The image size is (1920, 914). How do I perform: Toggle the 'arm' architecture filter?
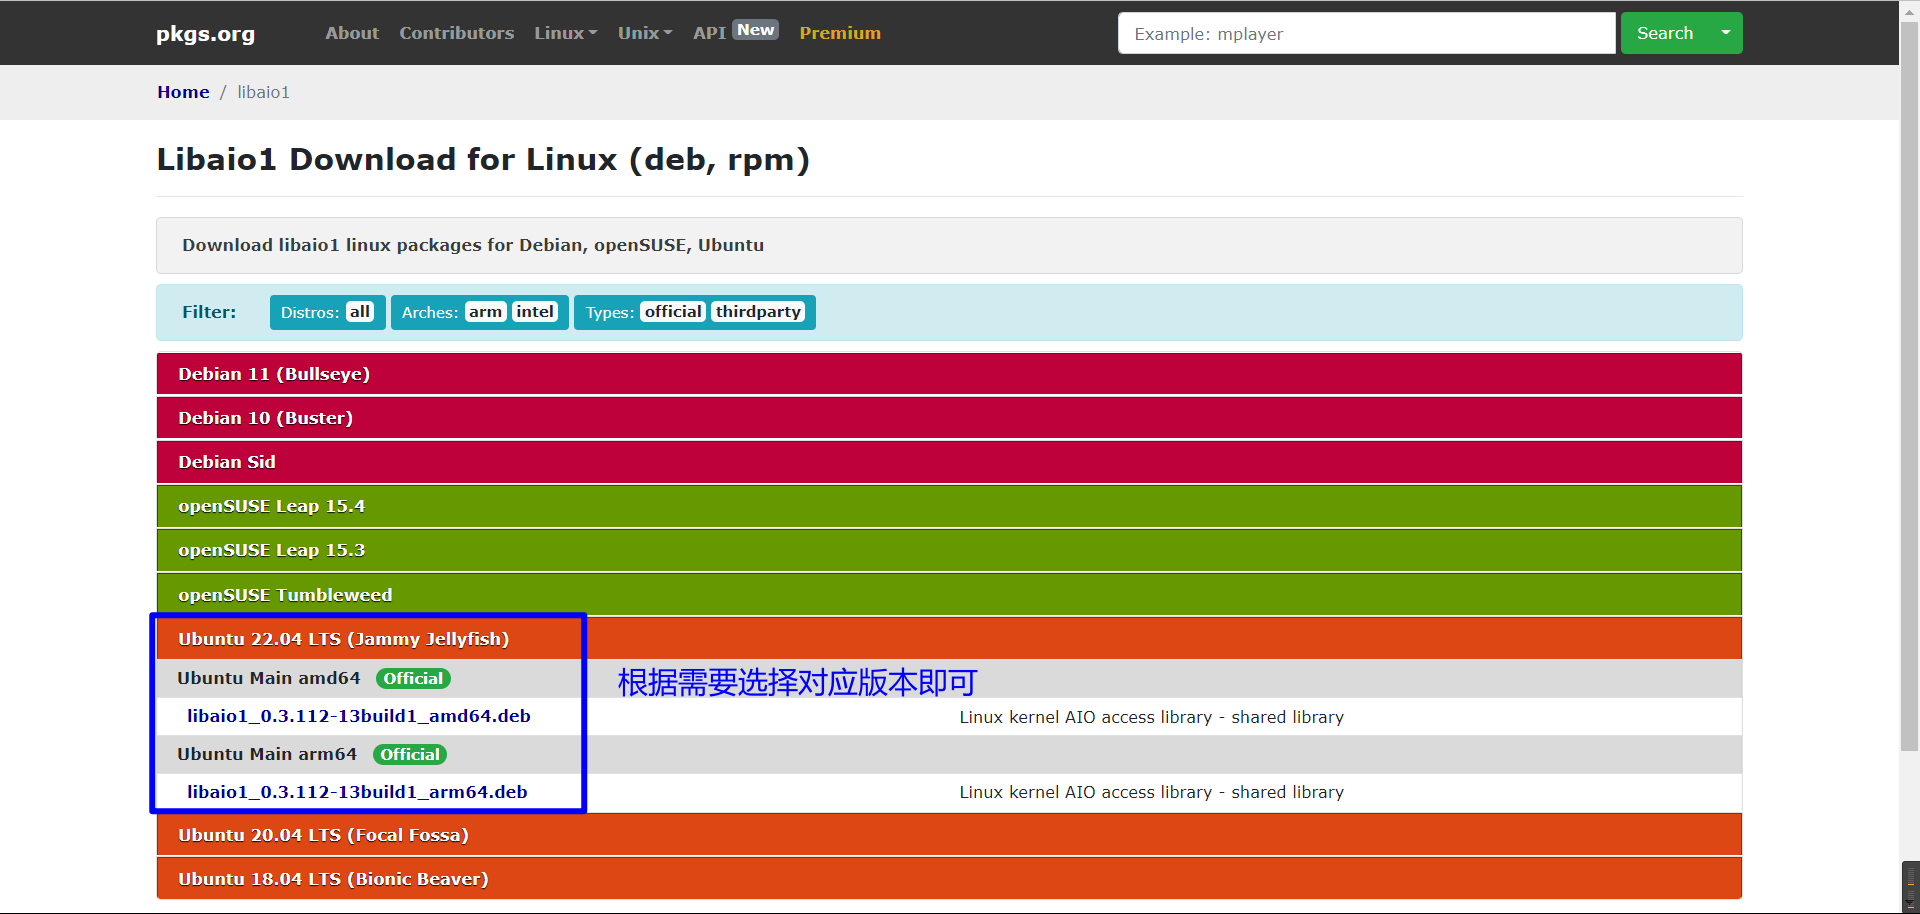tap(485, 311)
